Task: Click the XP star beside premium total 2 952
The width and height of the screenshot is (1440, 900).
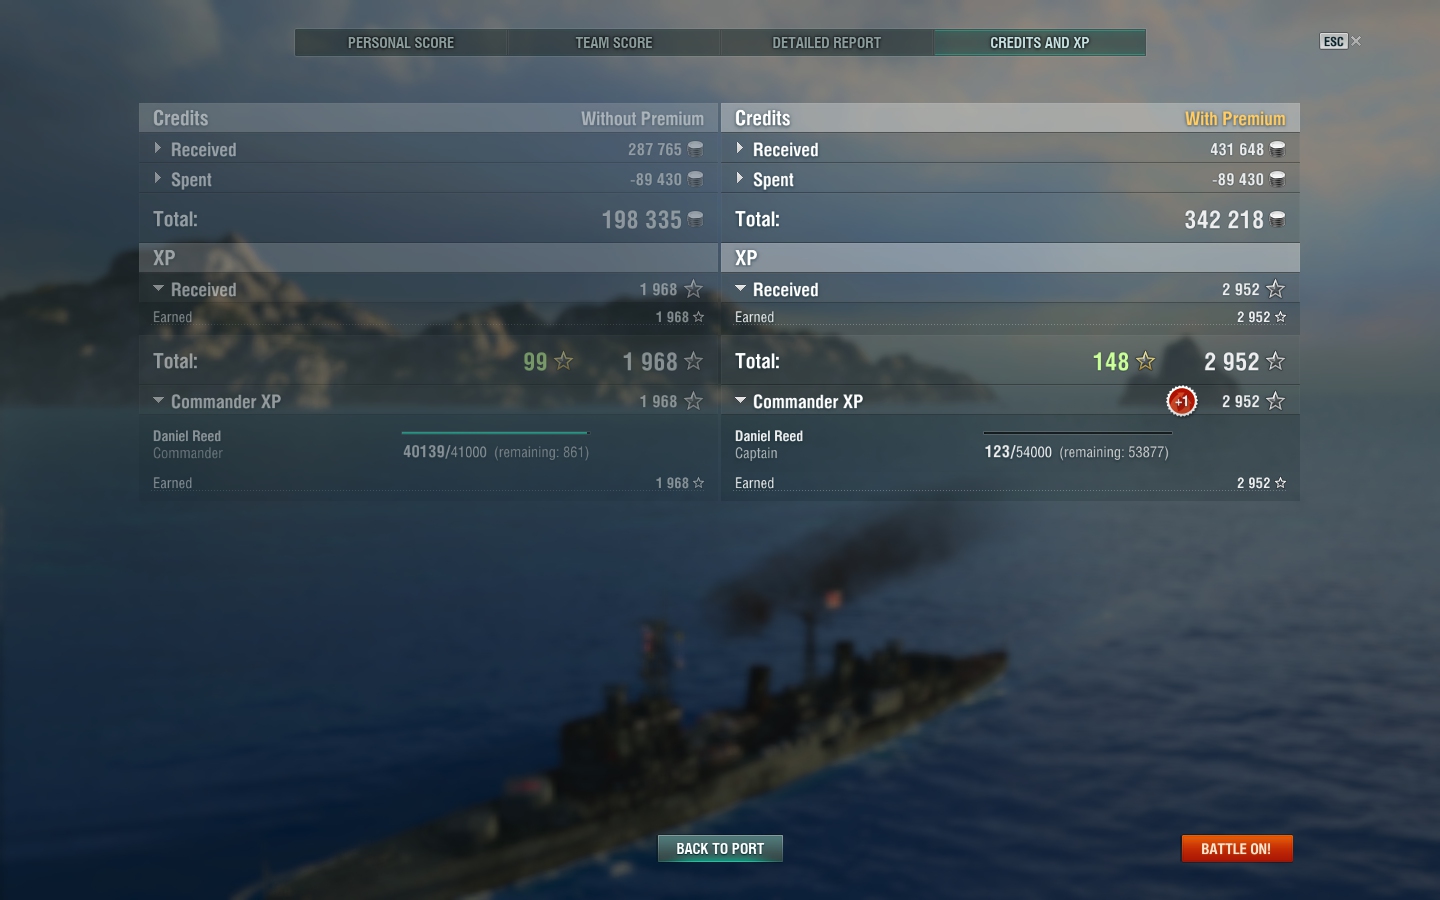Action: click(1275, 361)
